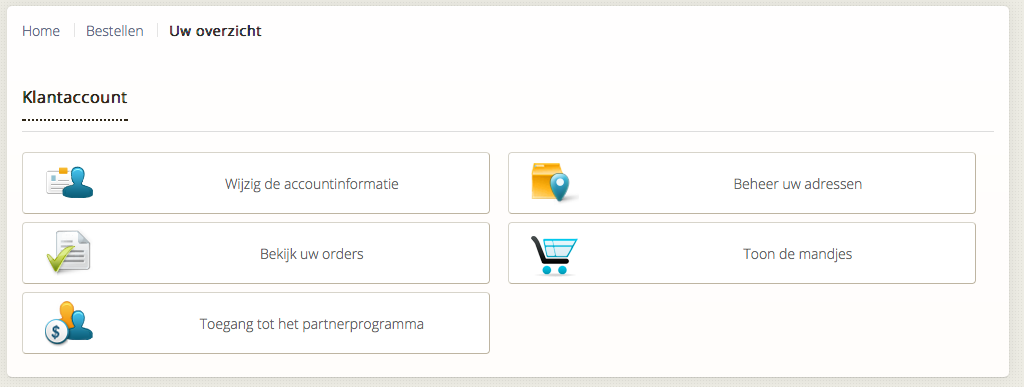Open Wijzig de accountinformatie
Viewport: 1024px width, 387px height.
(x=256, y=183)
